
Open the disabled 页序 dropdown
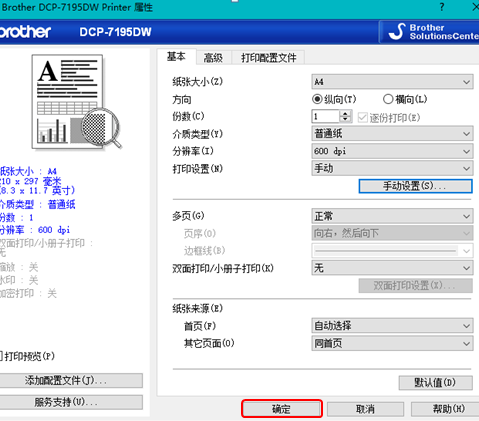(x=392, y=233)
